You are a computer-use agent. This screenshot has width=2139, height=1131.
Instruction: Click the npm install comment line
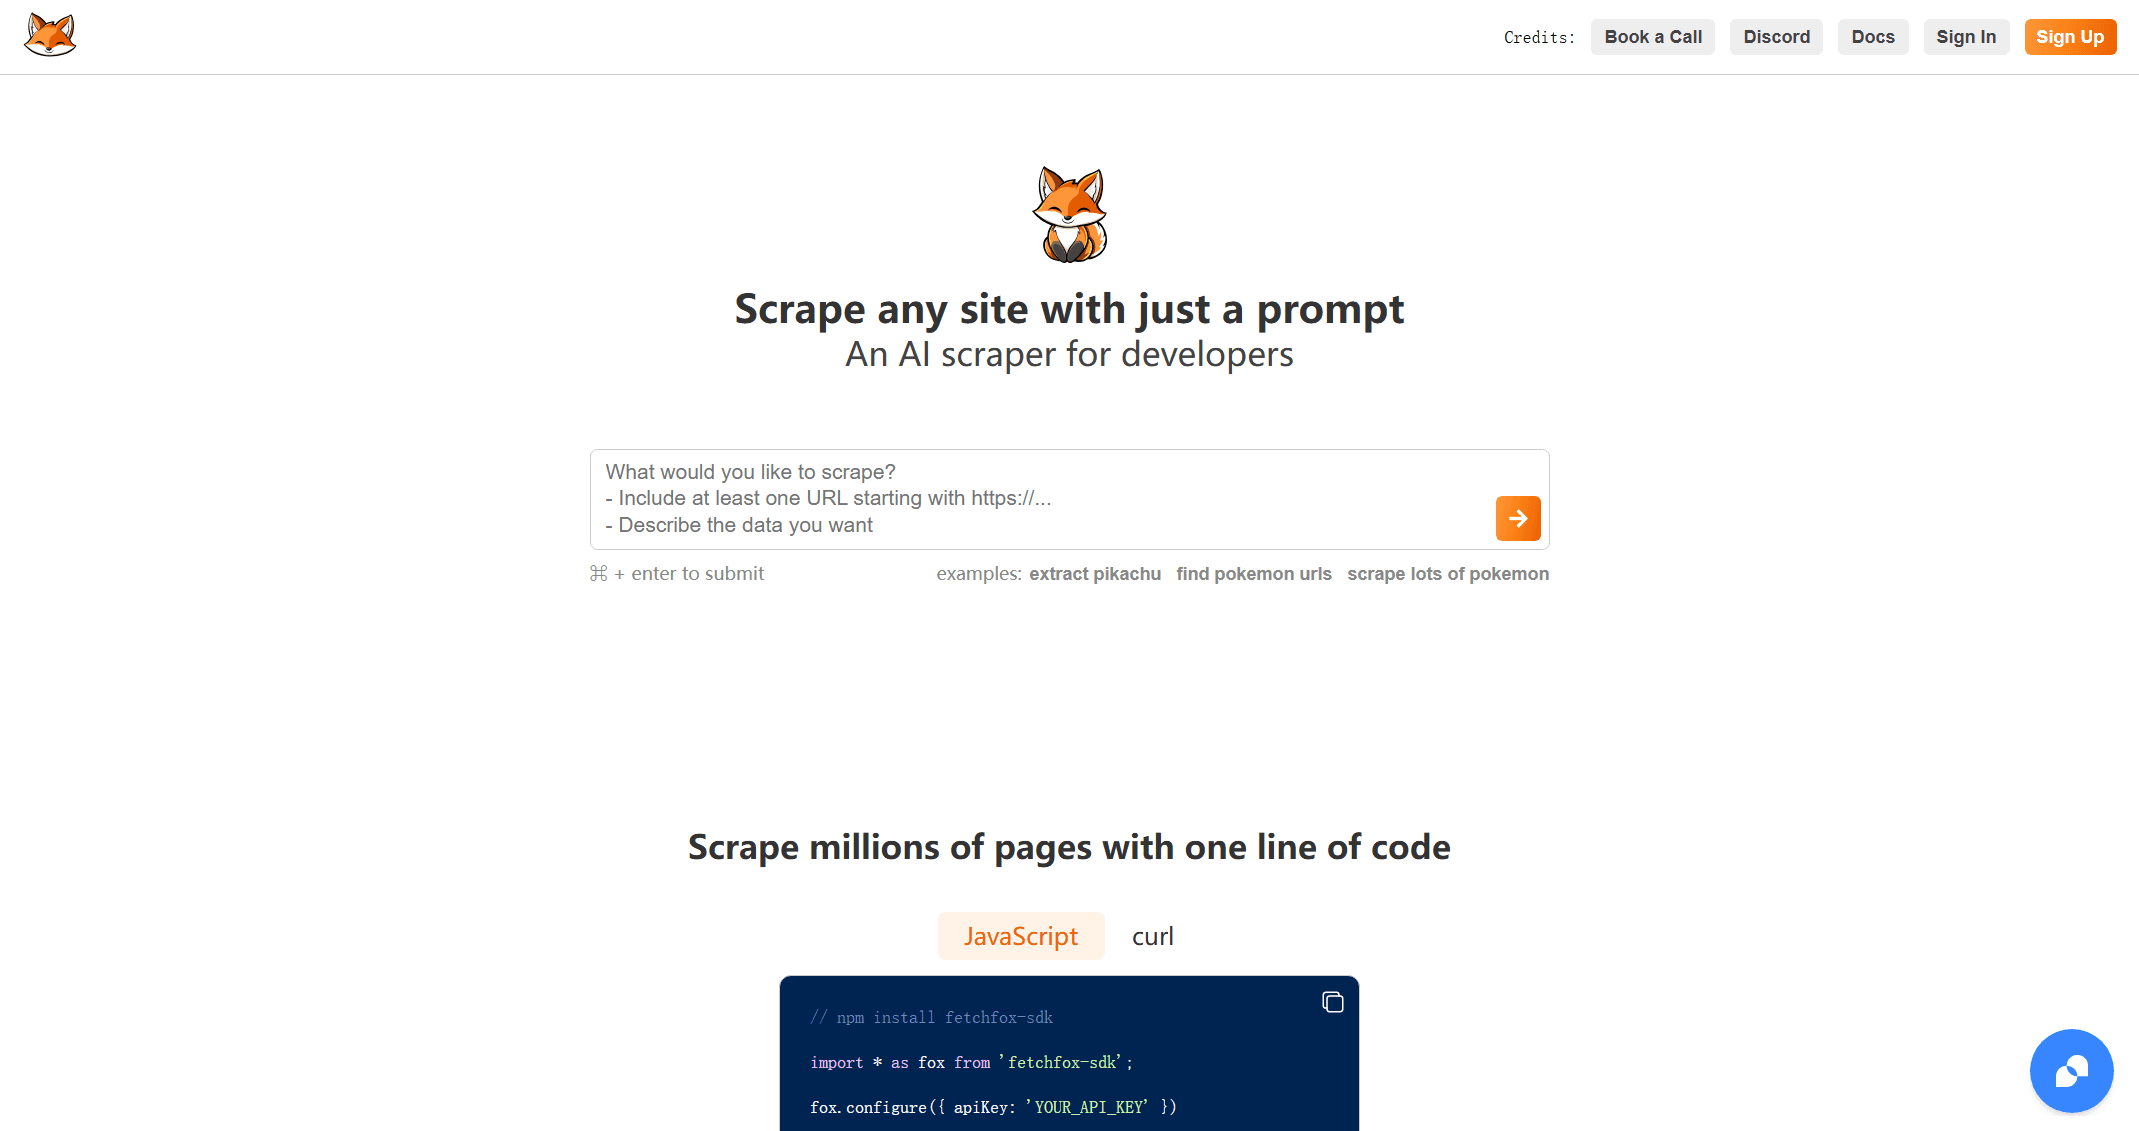[931, 1018]
